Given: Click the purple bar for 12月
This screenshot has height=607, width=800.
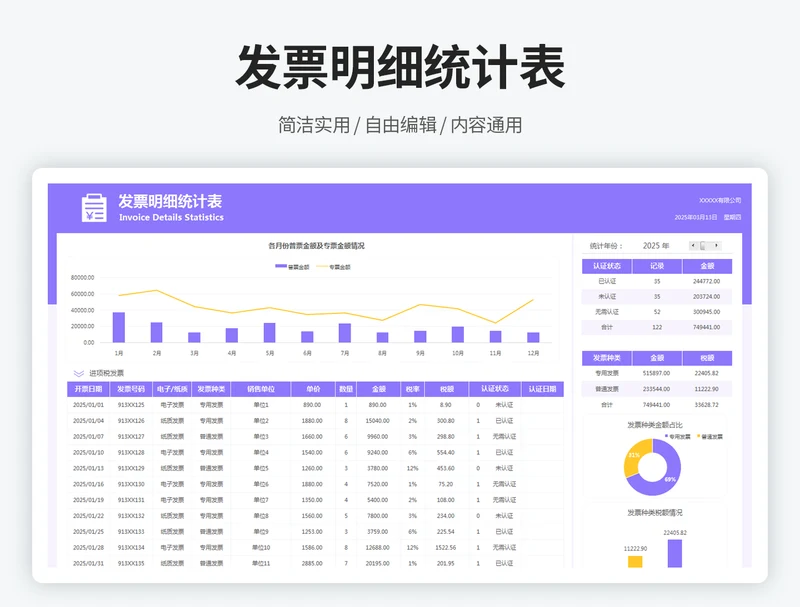Looking at the screenshot, I should [x=533, y=337].
